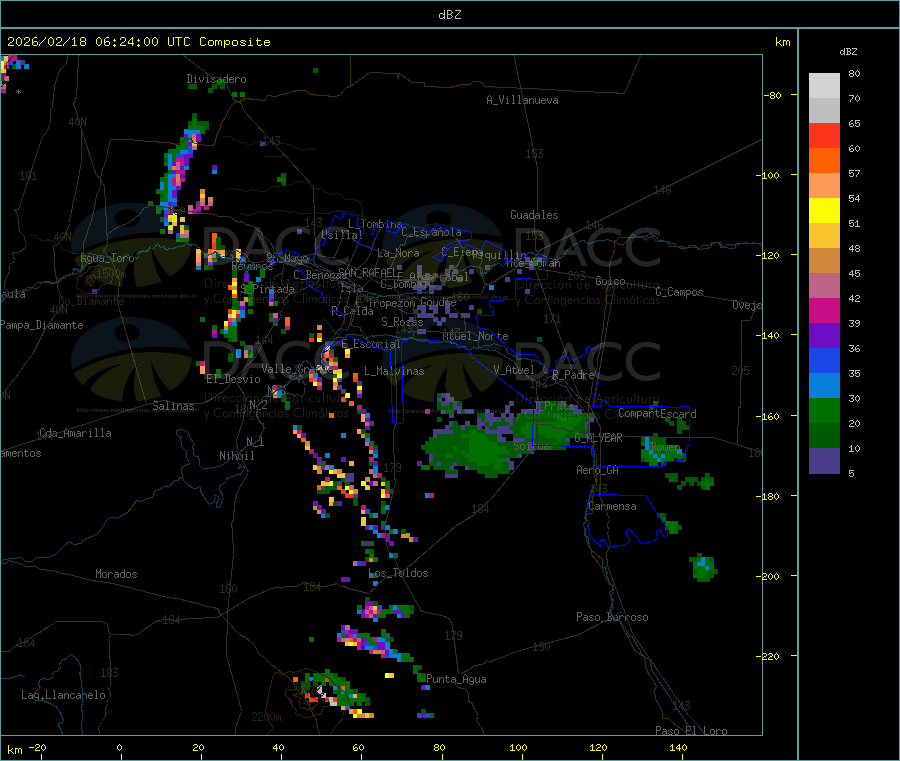The width and height of the screenshot is (900, 761).
Task: Click the 60 km horizontal axis tick
Action: [x=358, y=747]
